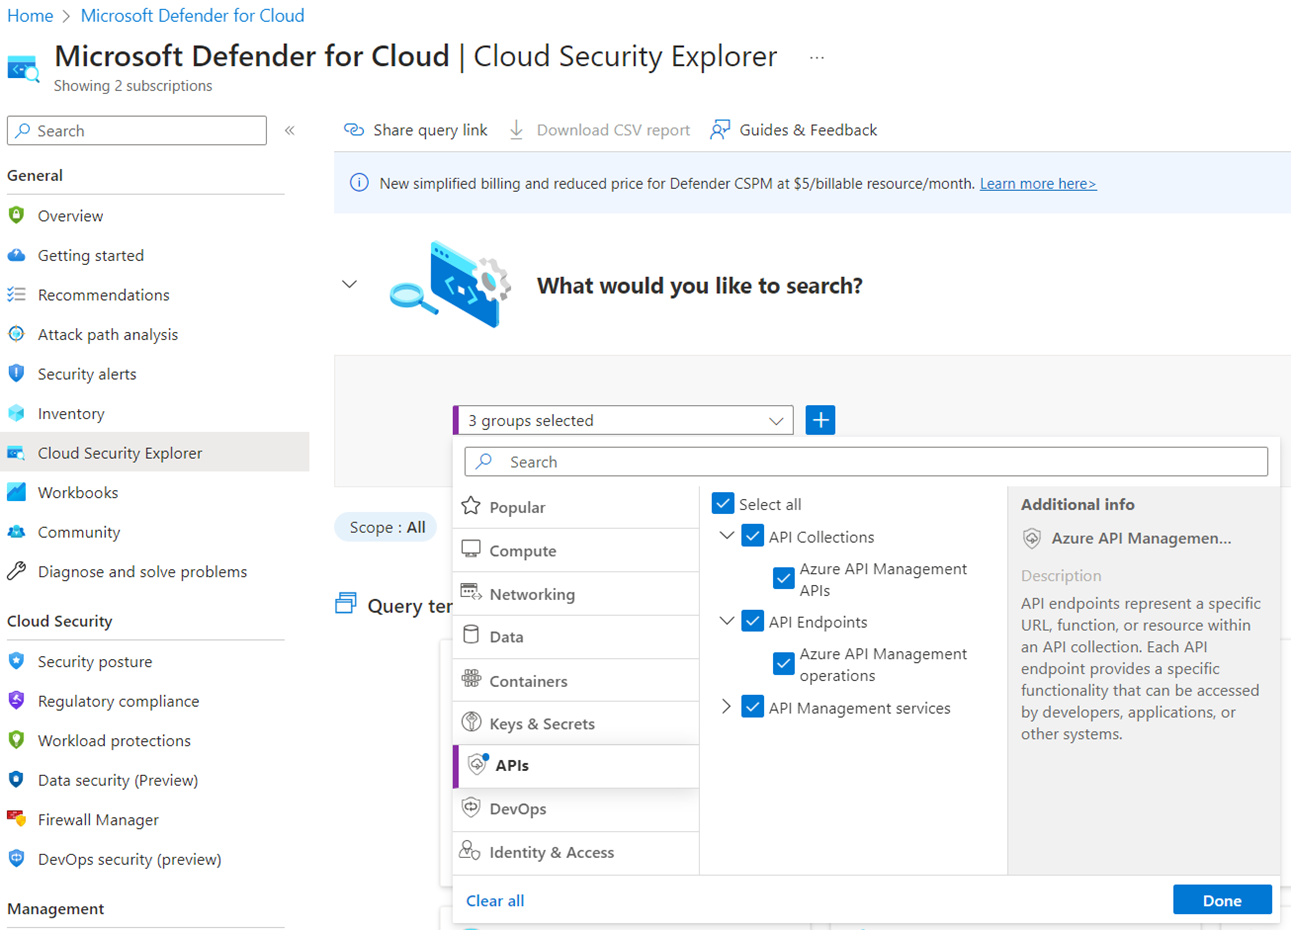
Task: Click the sidebar Search field
Action: click(137, 131)
